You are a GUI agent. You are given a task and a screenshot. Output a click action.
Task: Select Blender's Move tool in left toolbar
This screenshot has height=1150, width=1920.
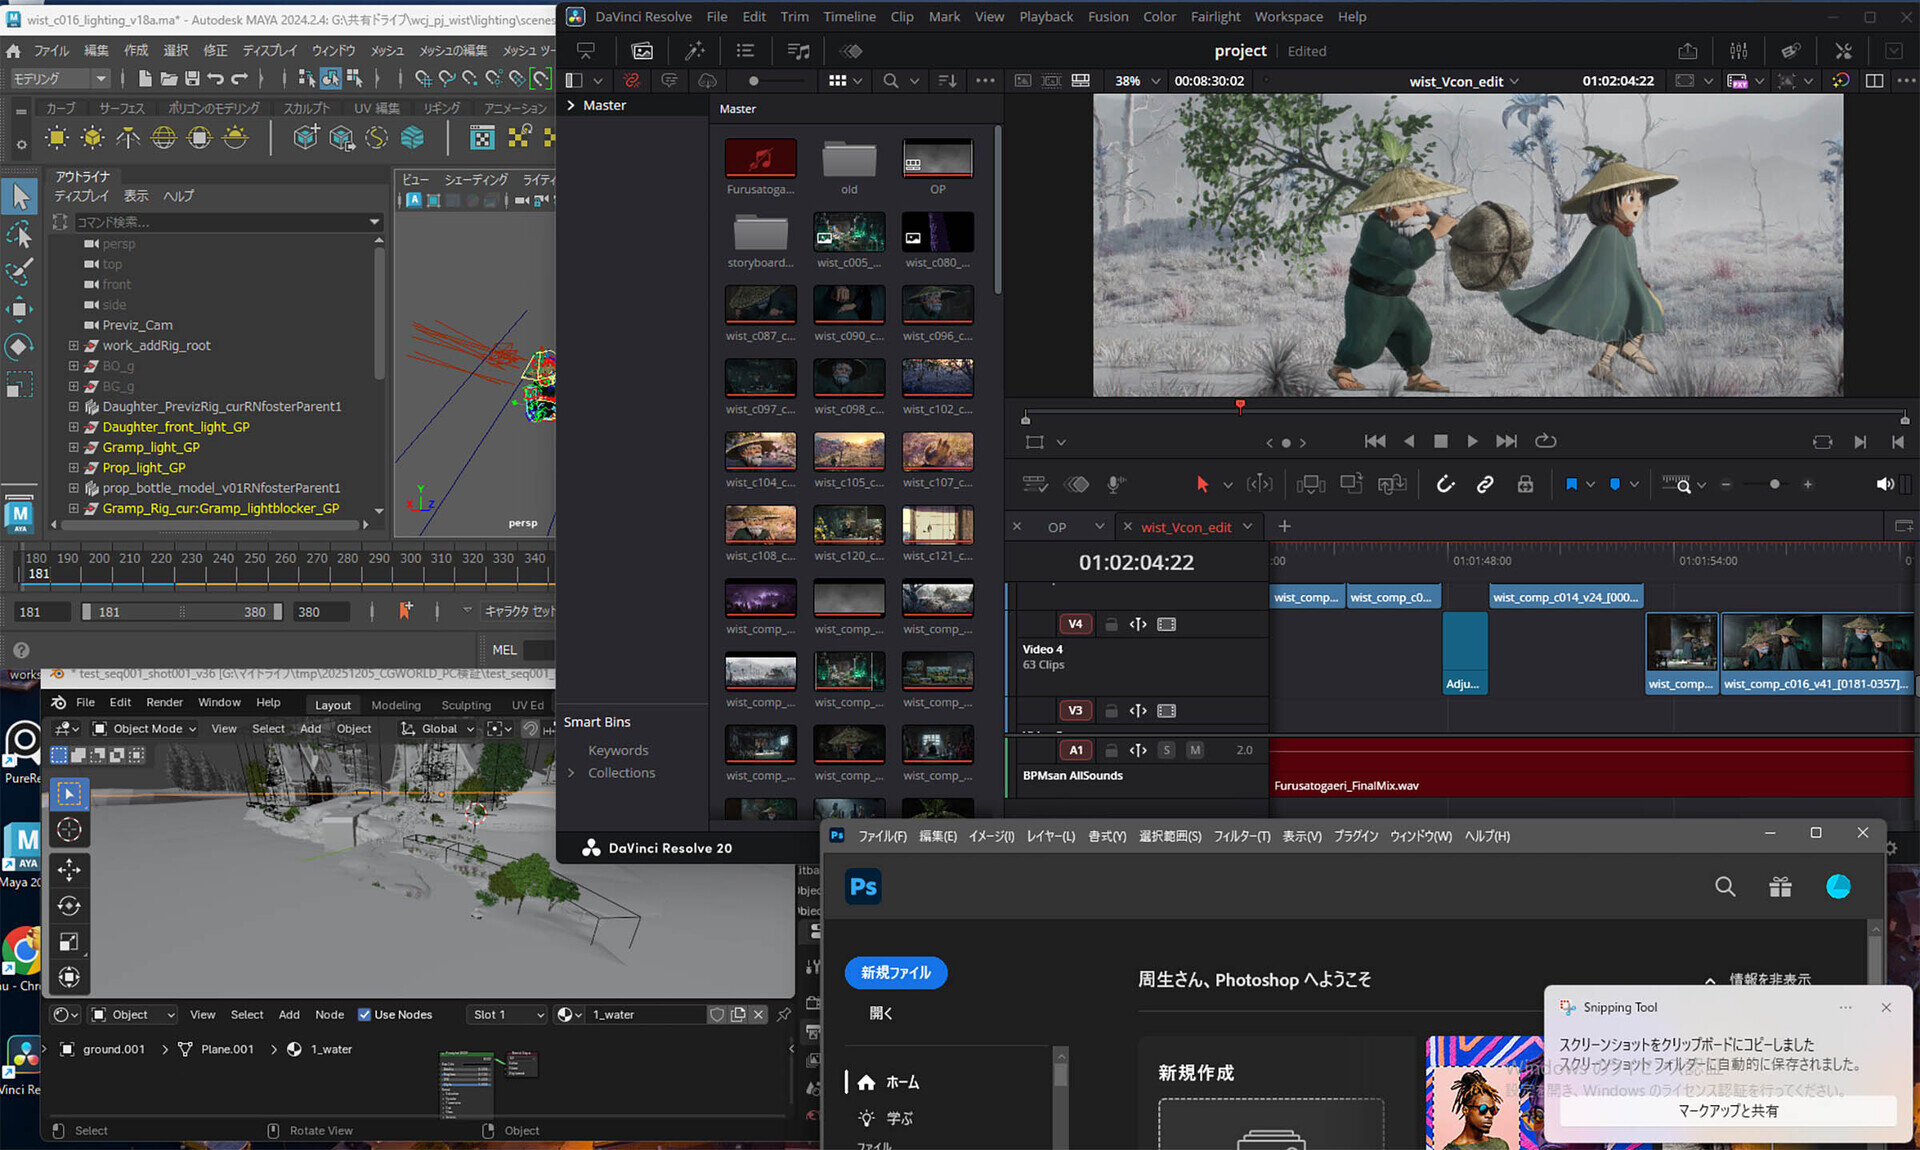[x=69, y=869]
